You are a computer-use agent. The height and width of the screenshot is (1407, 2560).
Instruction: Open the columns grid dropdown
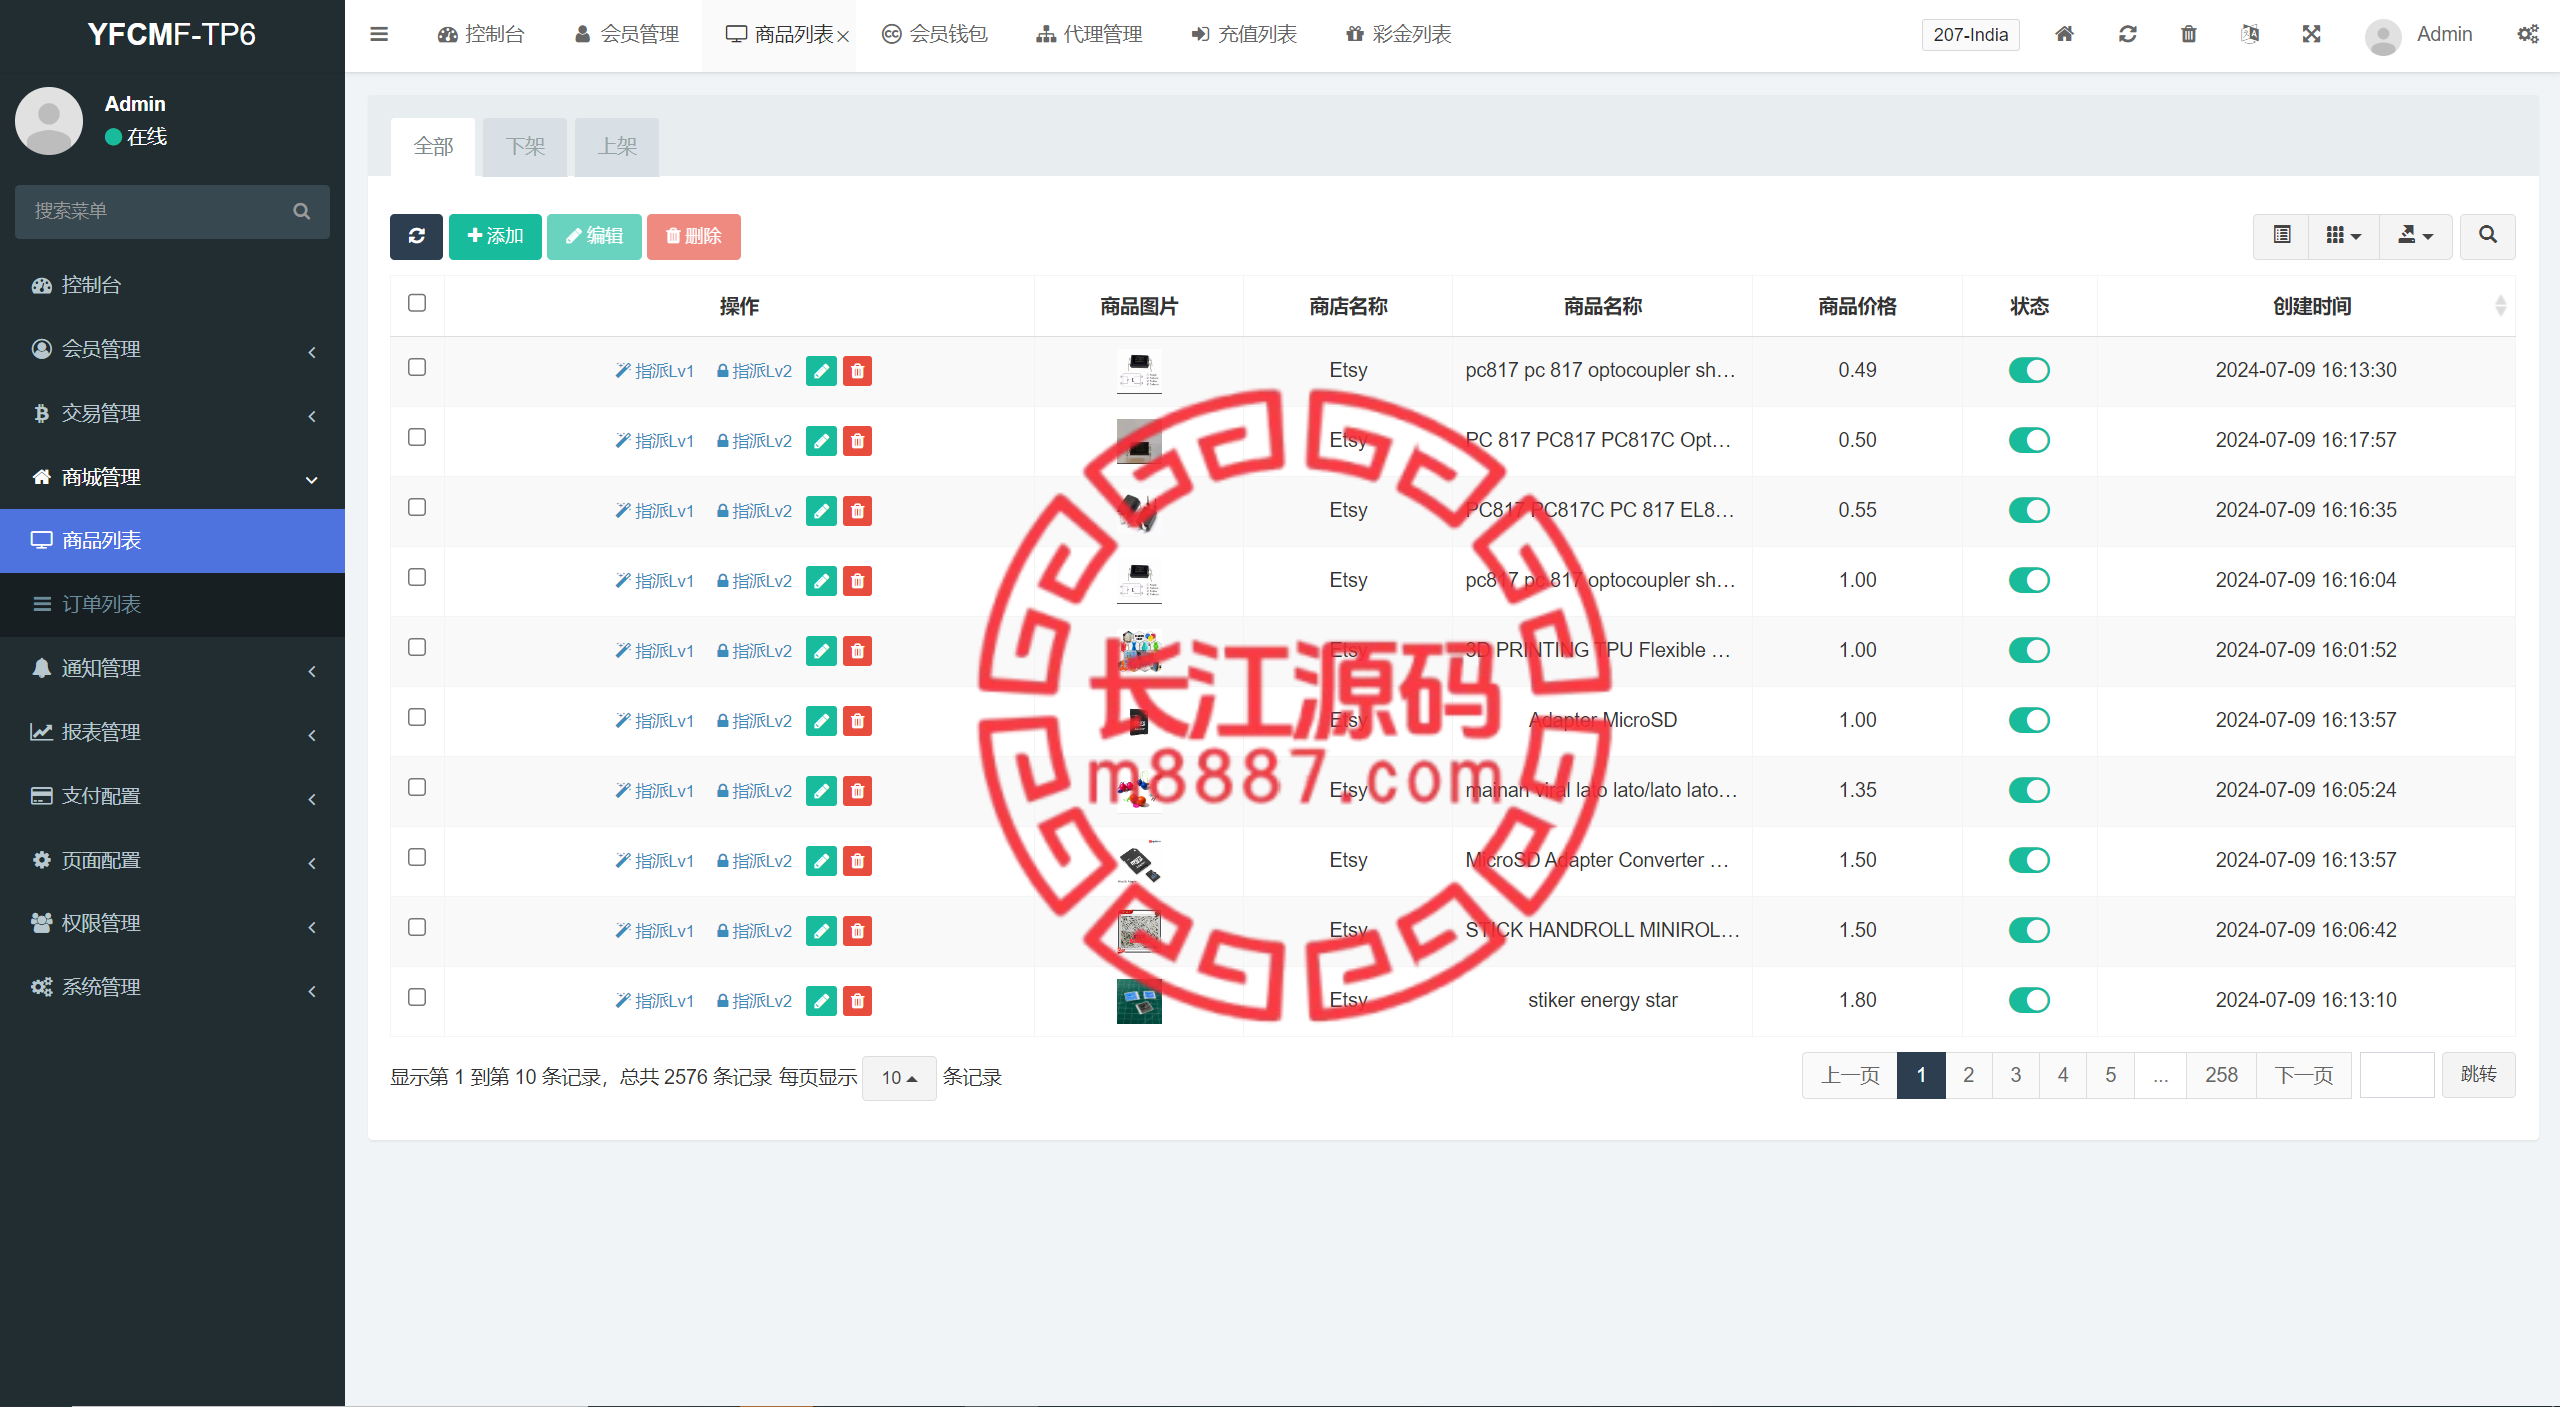click(2343, 236)
